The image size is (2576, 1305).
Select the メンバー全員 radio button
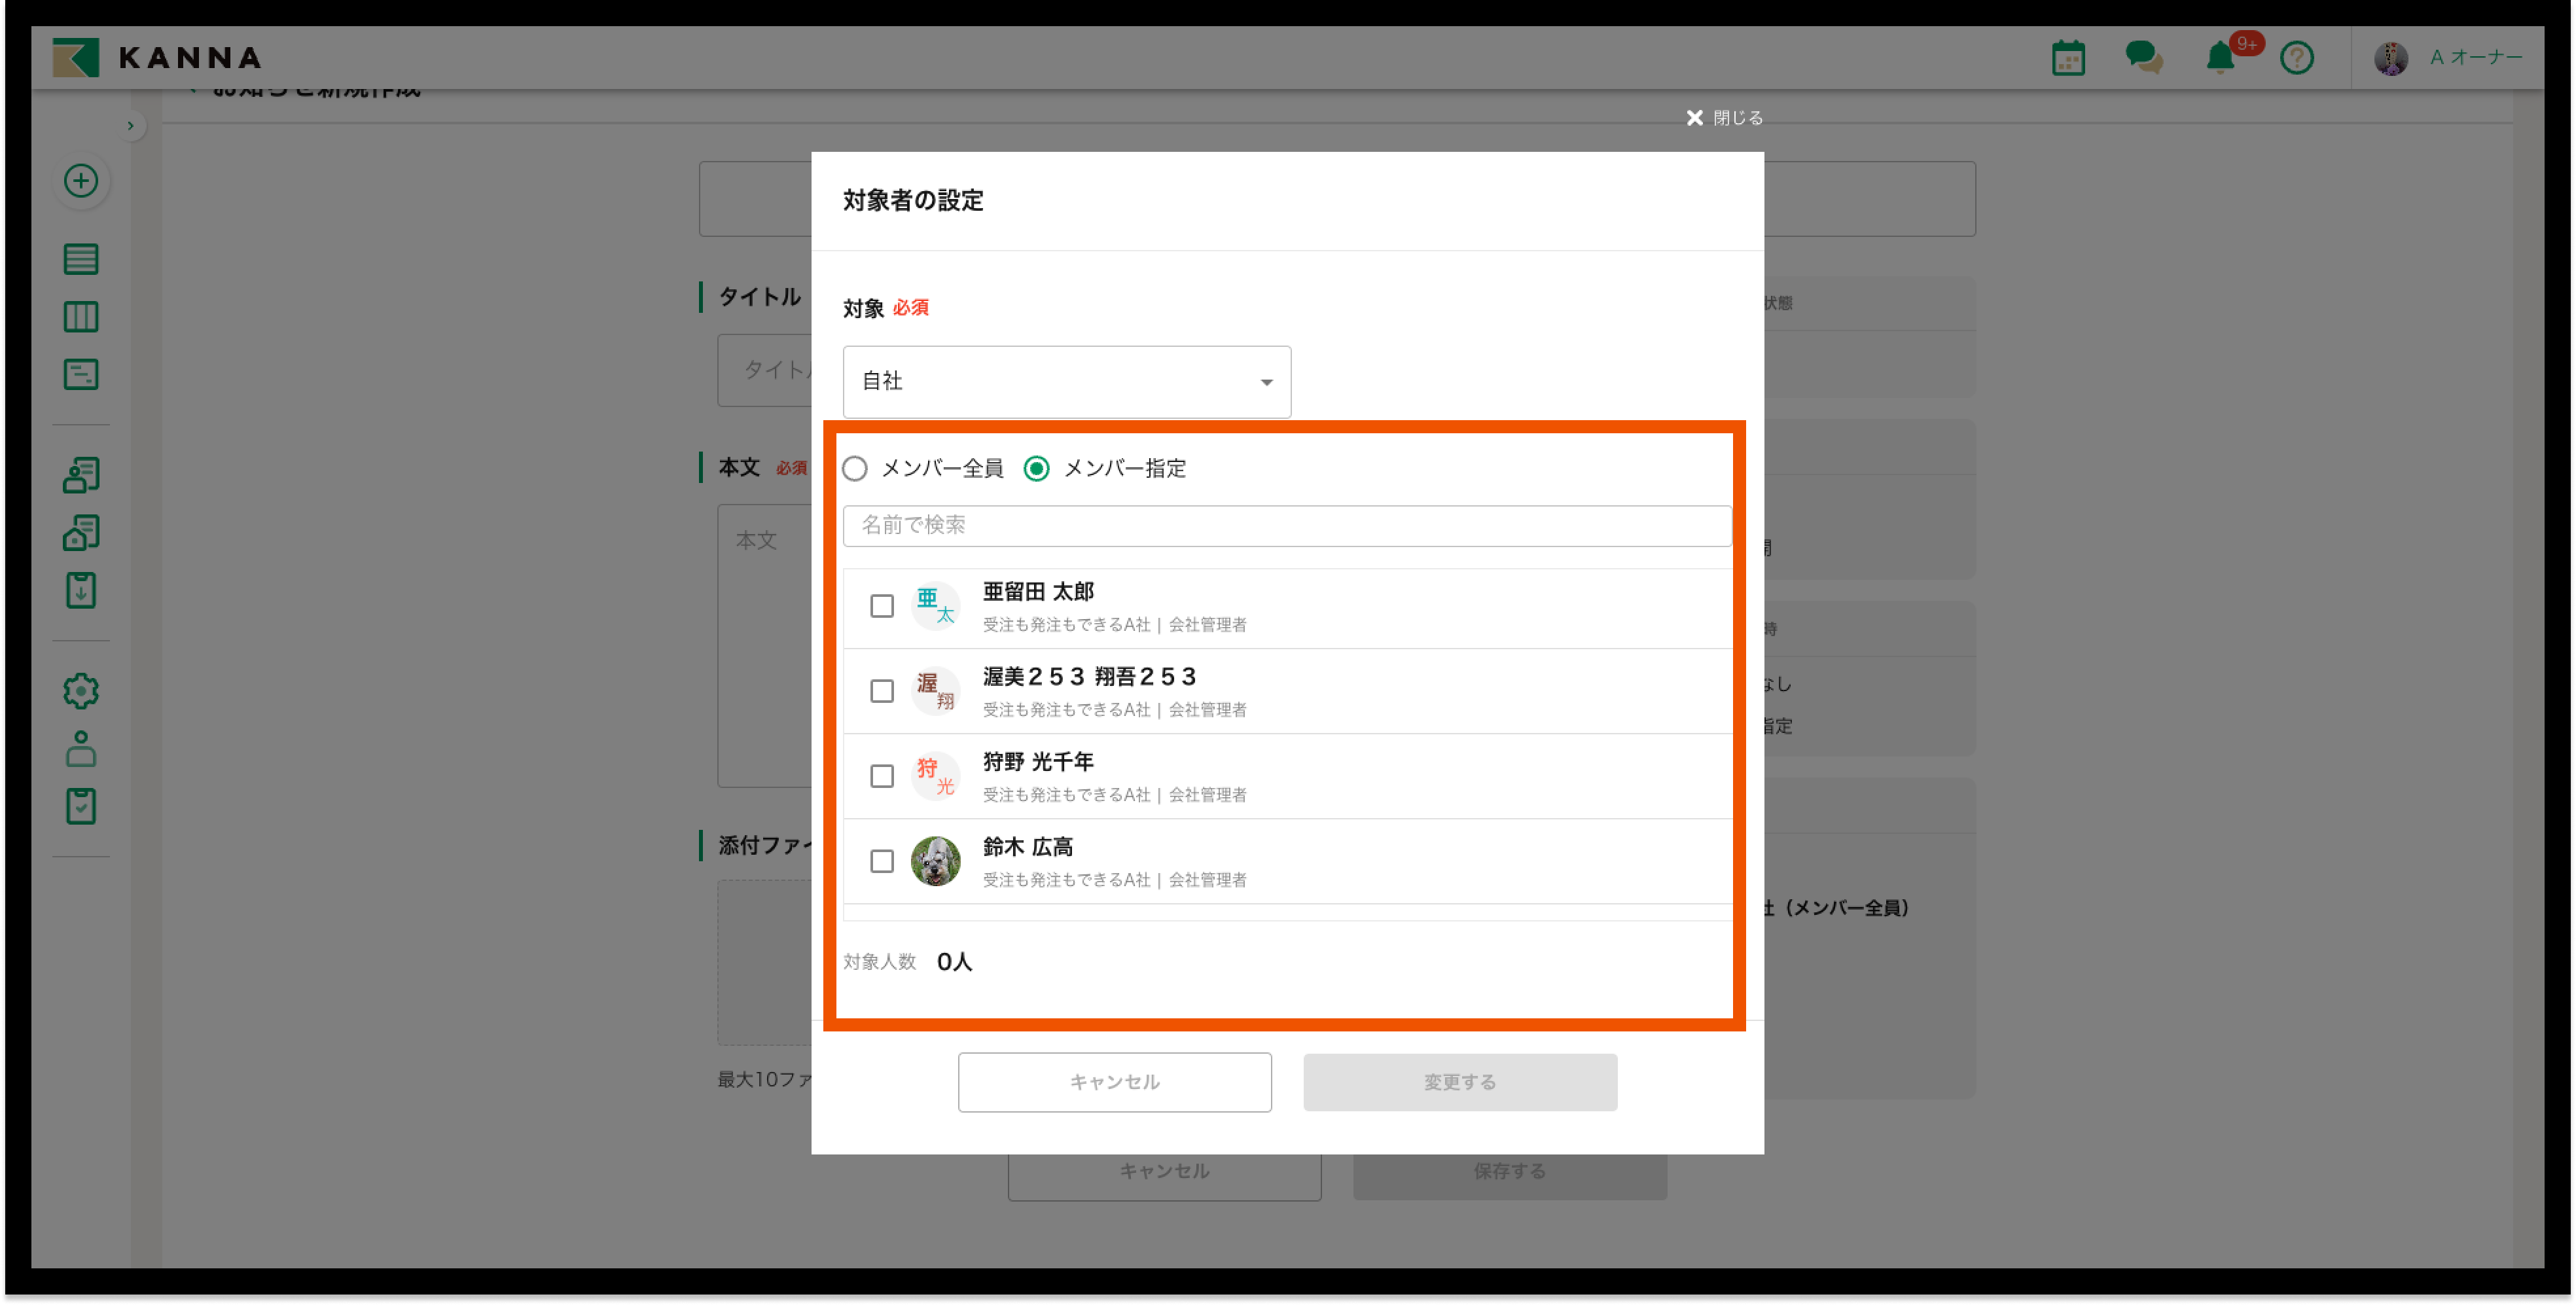point(855,469)
